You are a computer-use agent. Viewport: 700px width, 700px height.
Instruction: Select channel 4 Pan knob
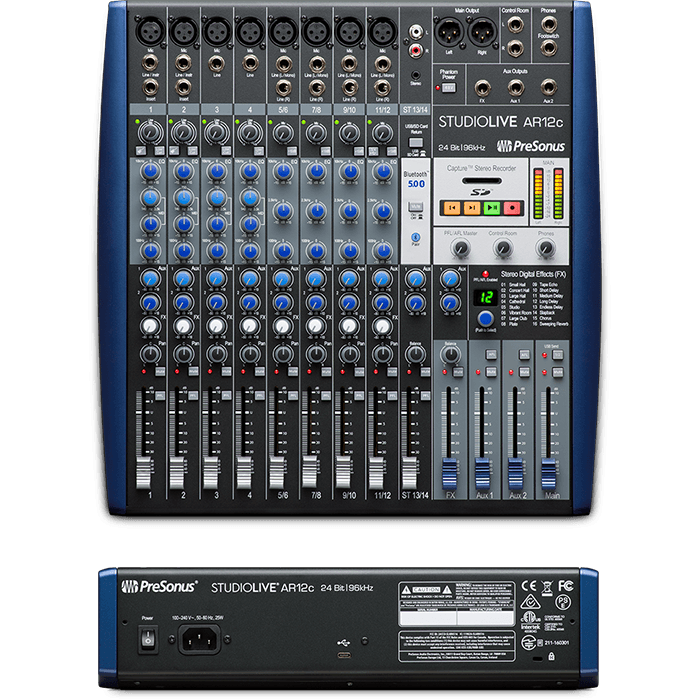tap(250, 354)
